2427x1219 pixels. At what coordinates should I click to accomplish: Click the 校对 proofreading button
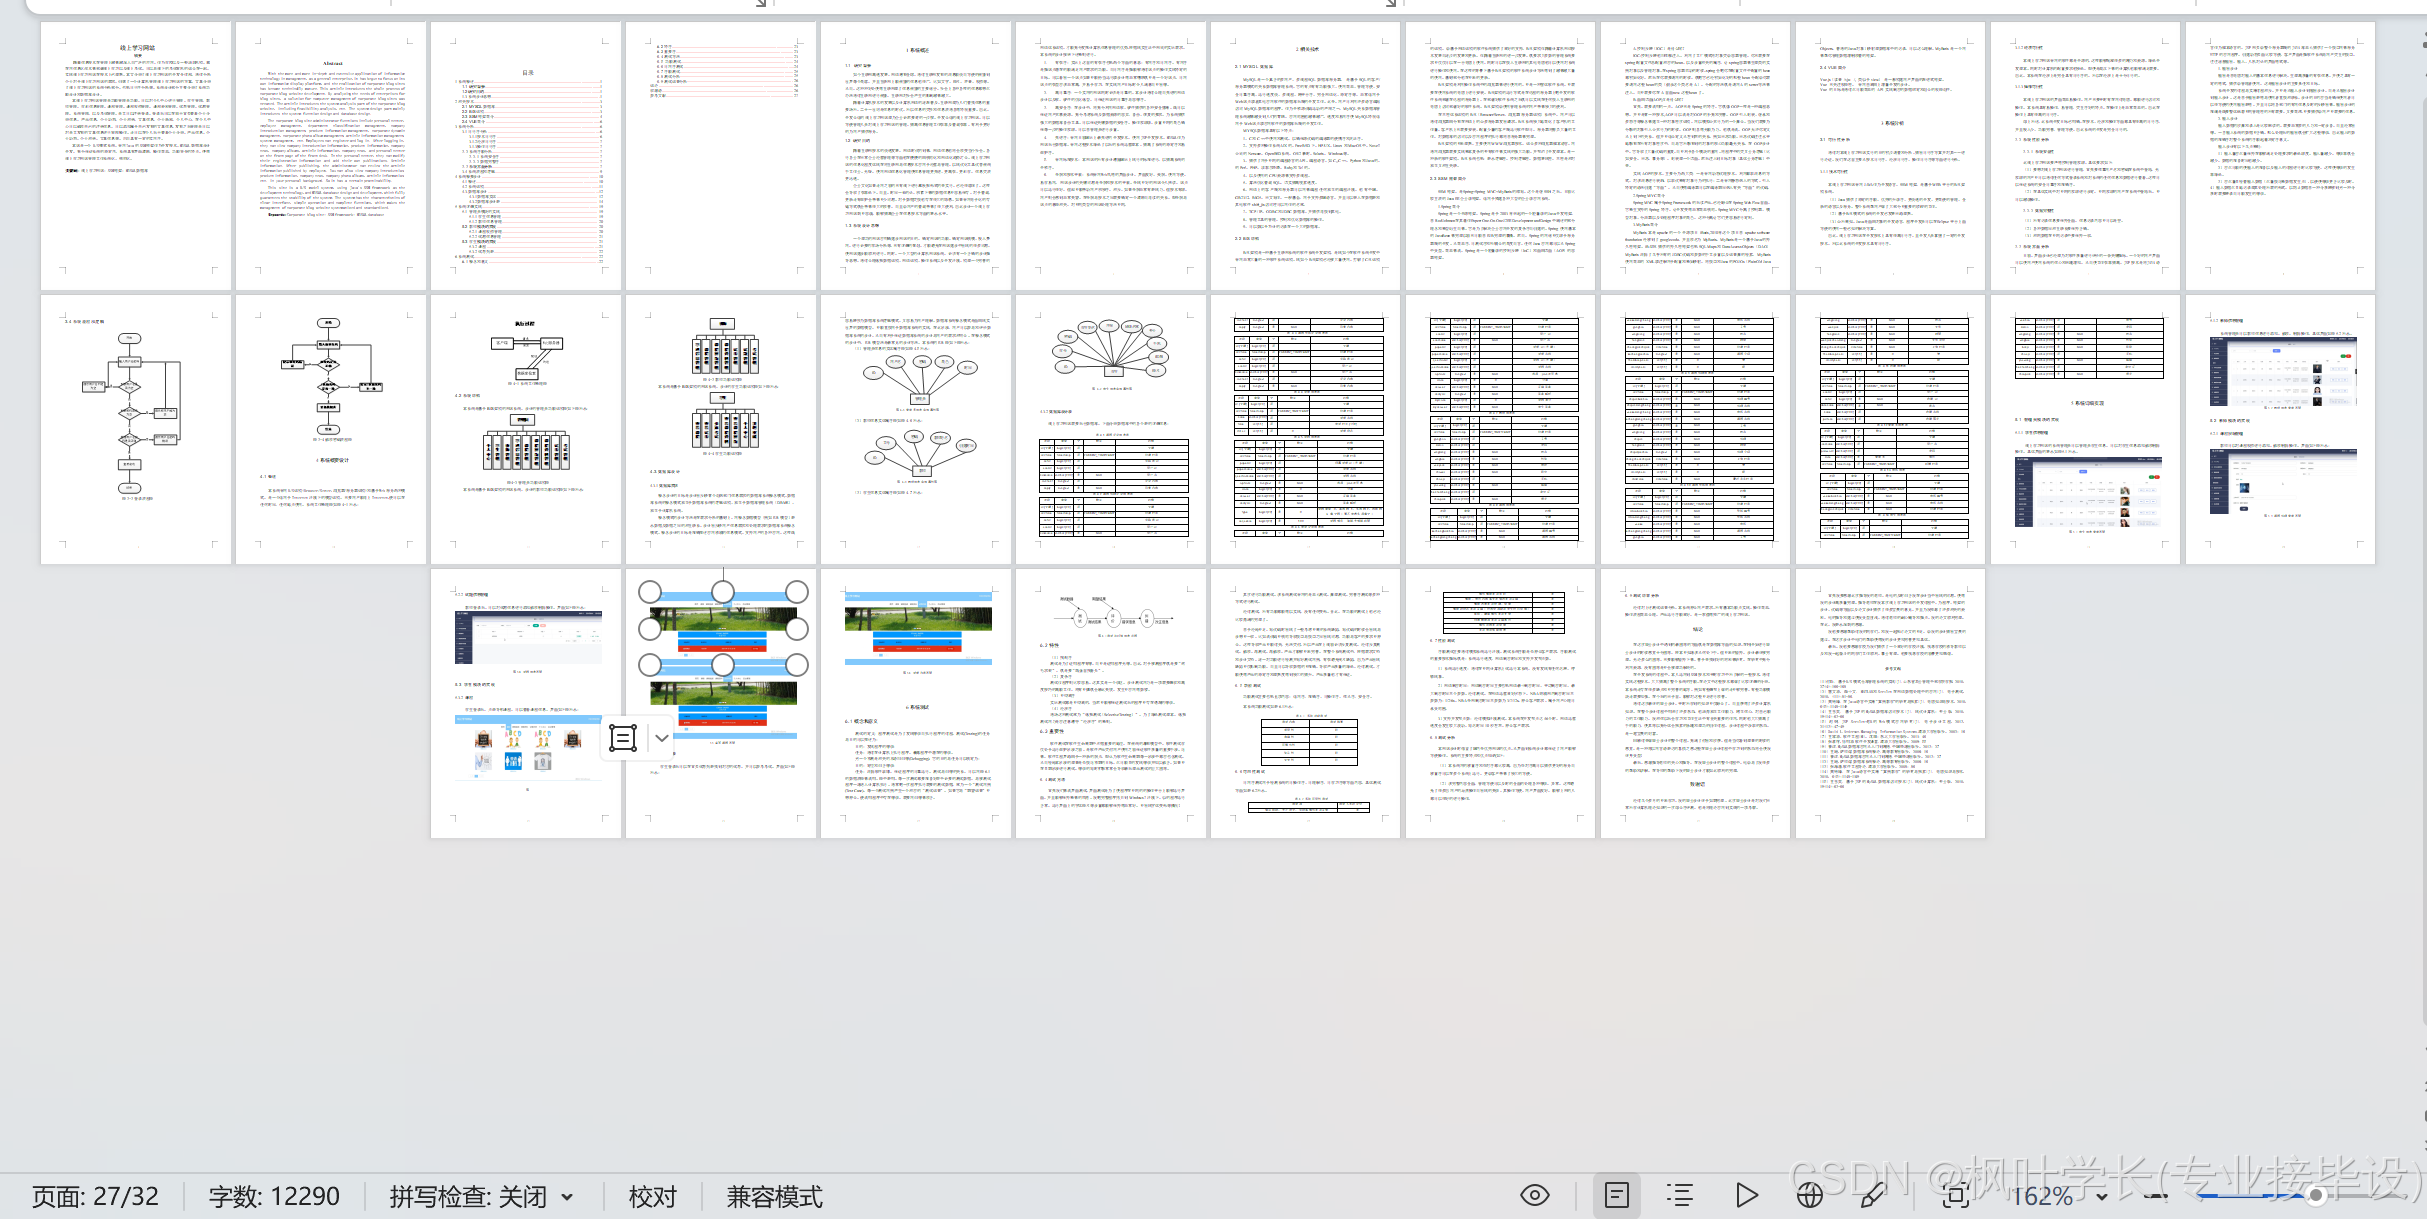point(653,1196)
